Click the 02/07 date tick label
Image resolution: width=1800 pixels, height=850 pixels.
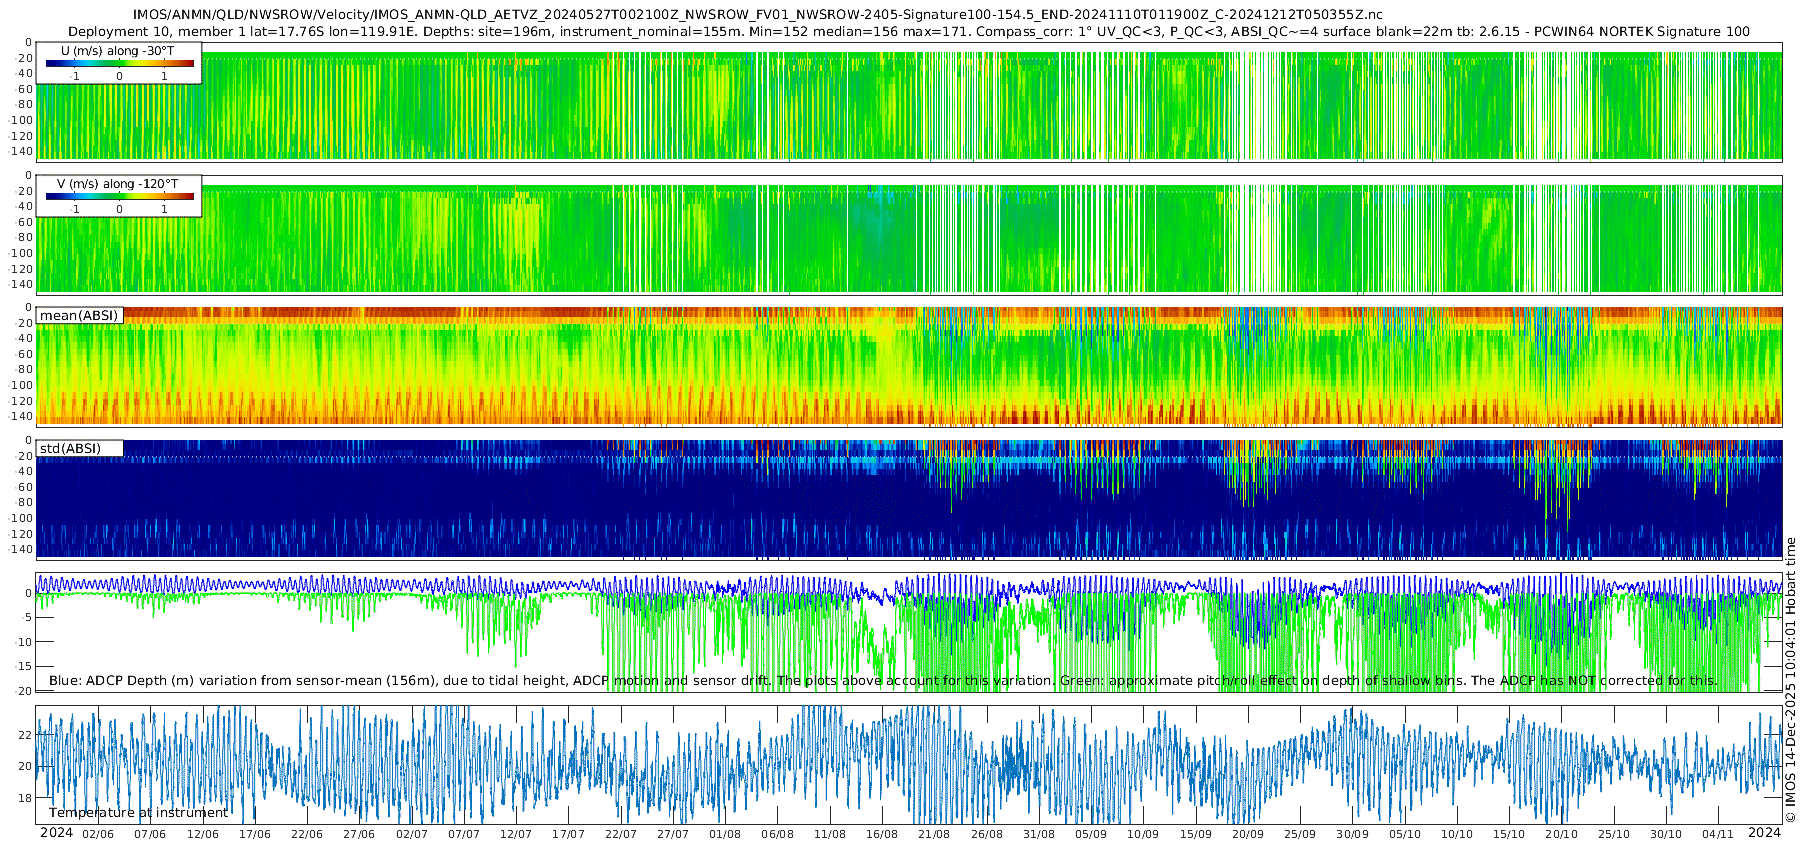click(412, 834)
